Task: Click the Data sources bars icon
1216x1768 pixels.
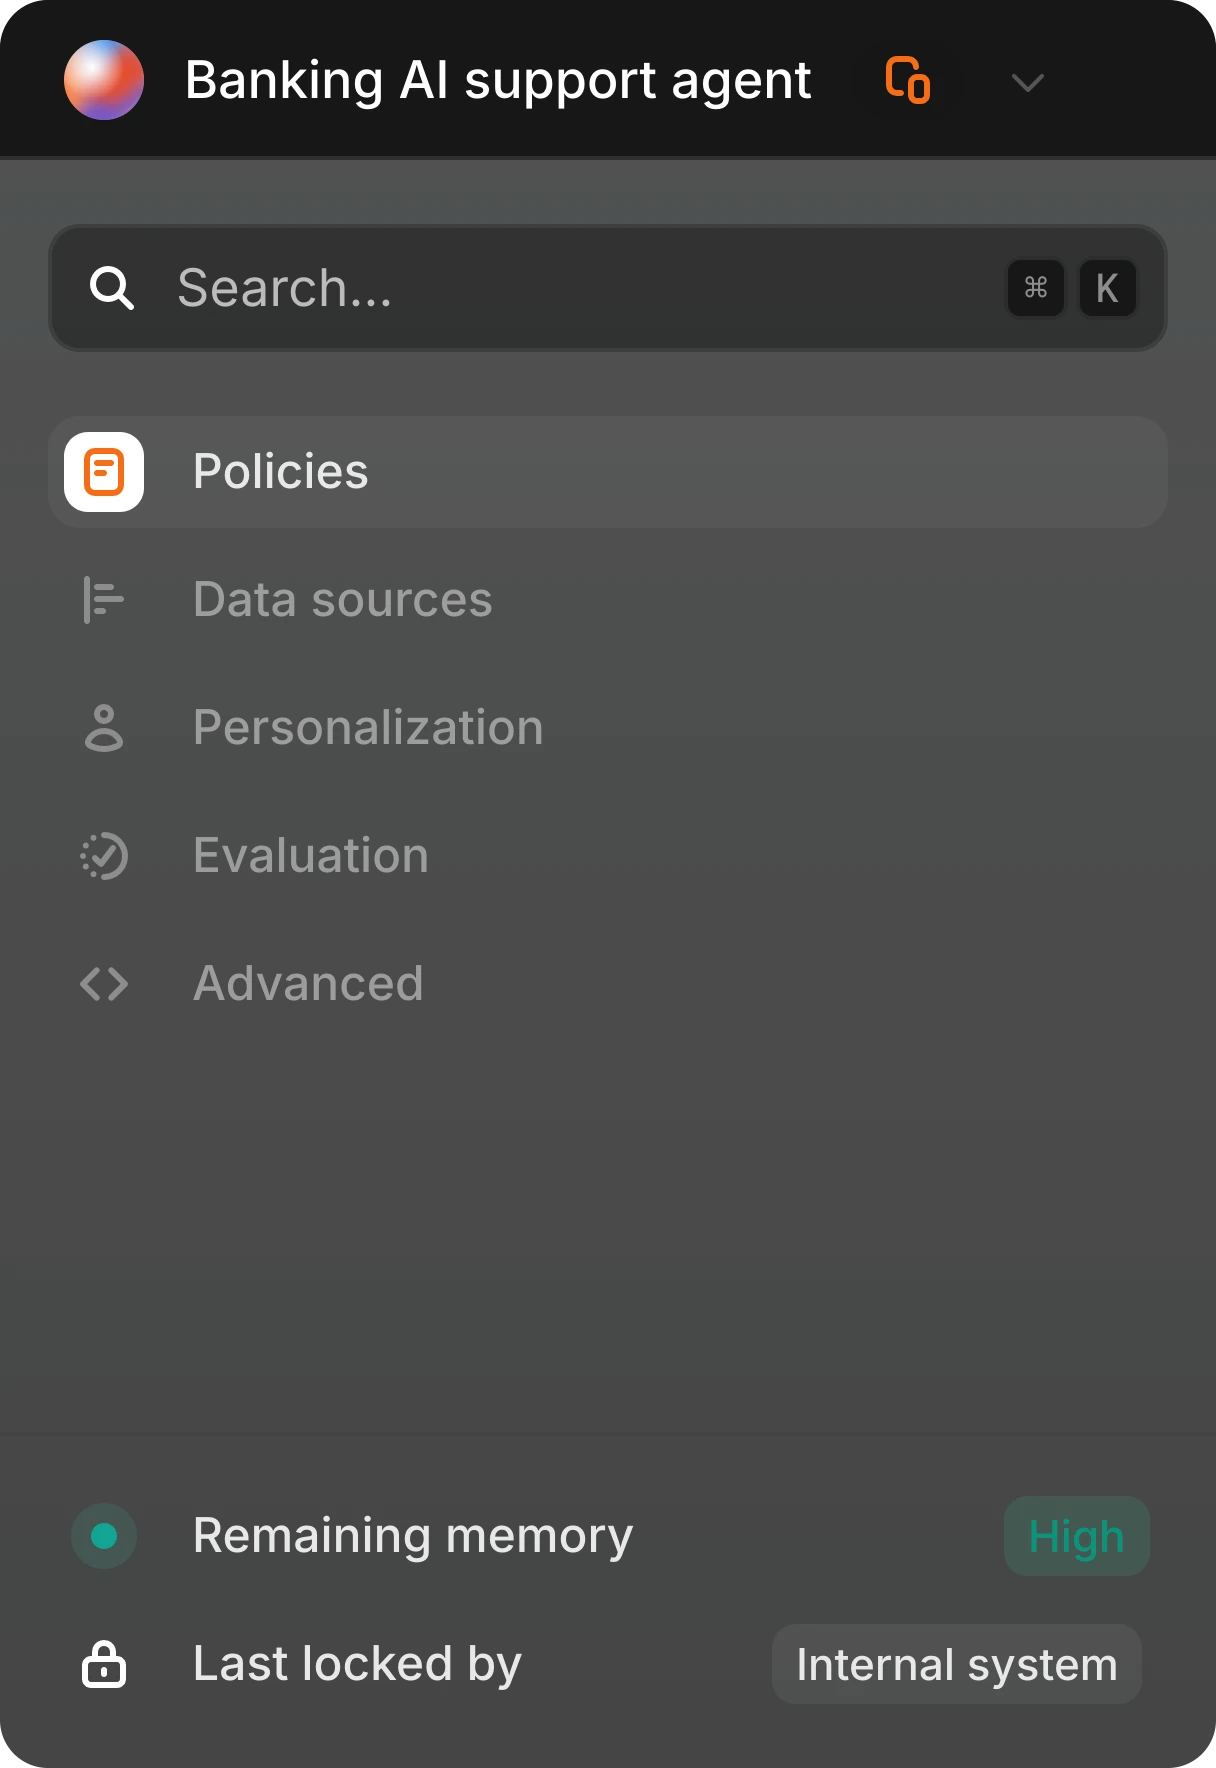Action: [103, 600]
